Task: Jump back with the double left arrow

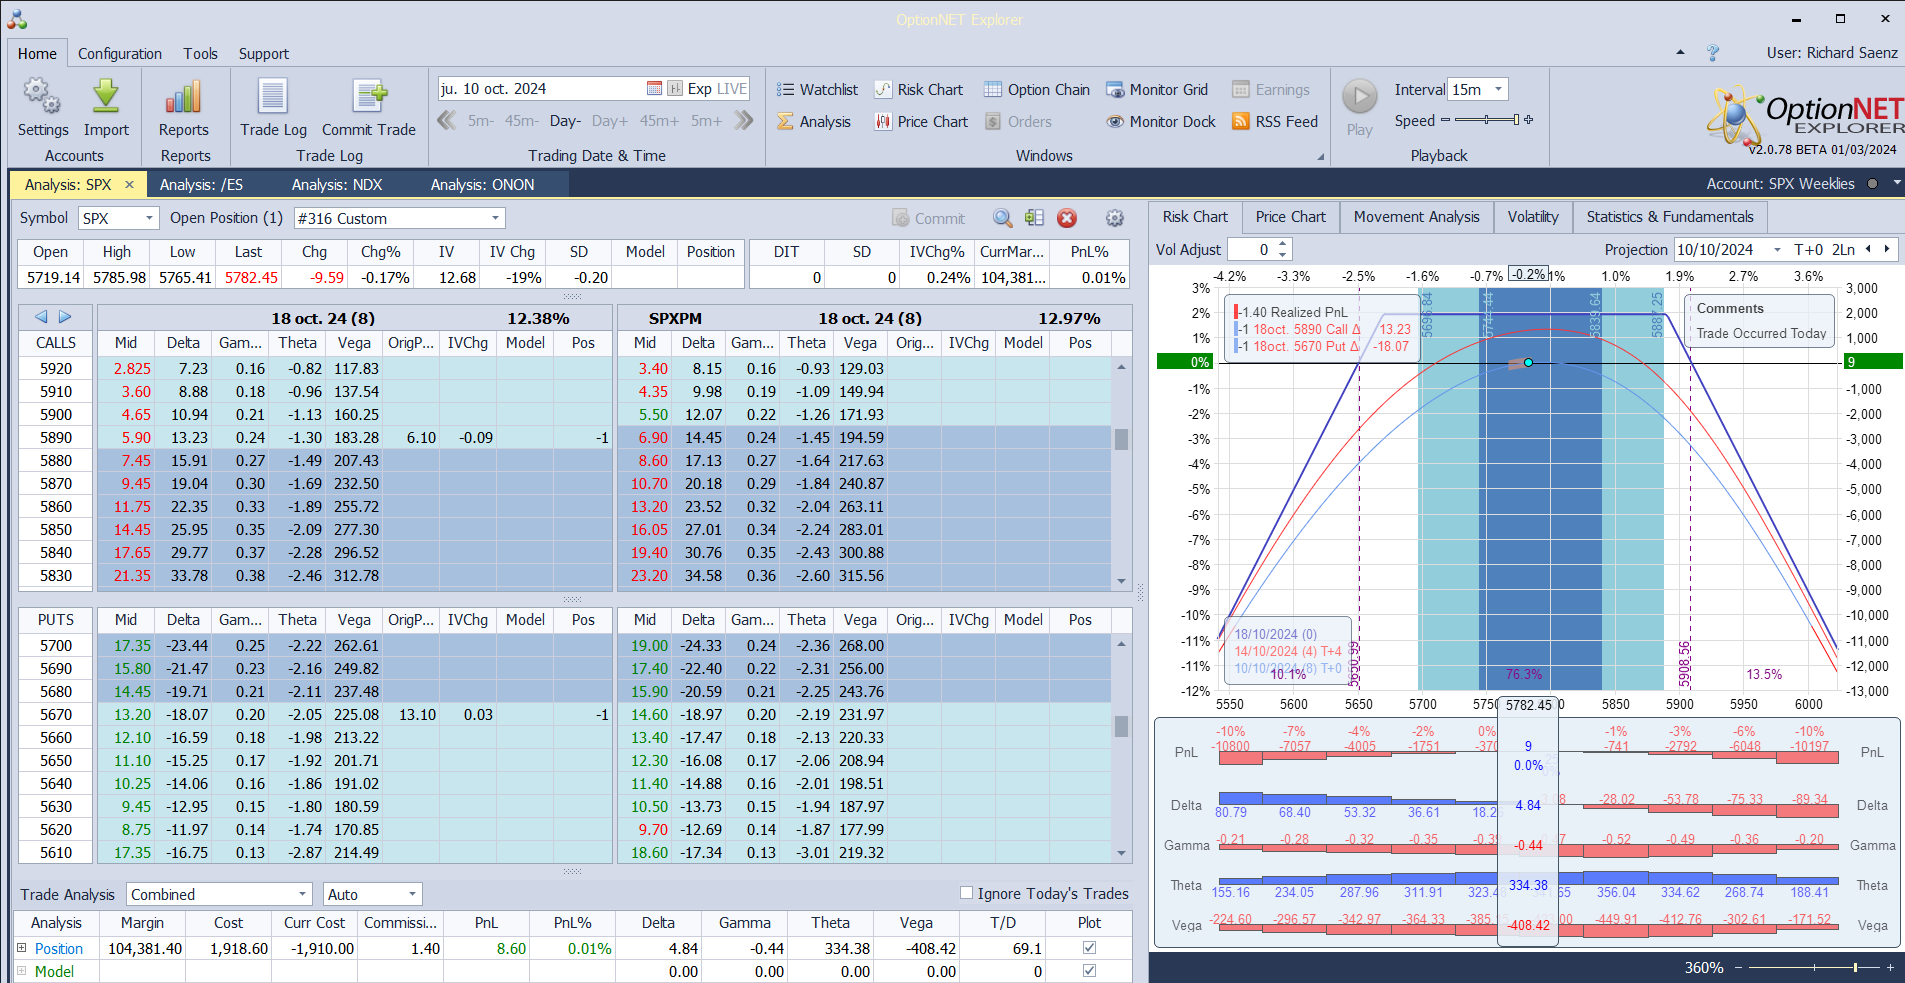Action: 446,121
